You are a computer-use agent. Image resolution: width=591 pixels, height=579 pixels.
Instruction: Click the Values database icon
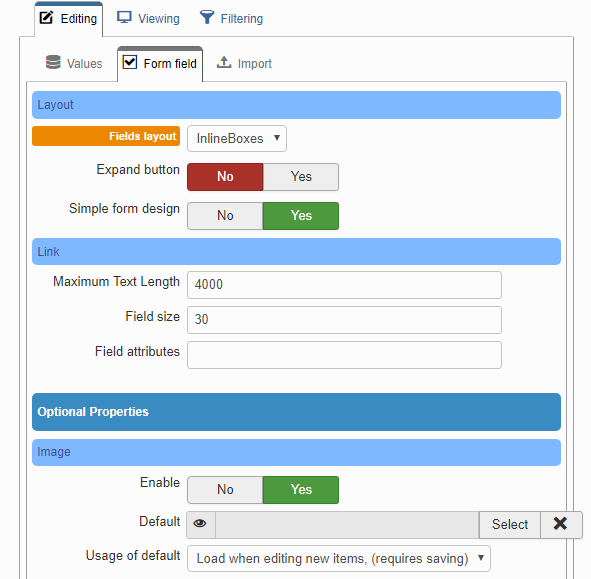point(53,62)
